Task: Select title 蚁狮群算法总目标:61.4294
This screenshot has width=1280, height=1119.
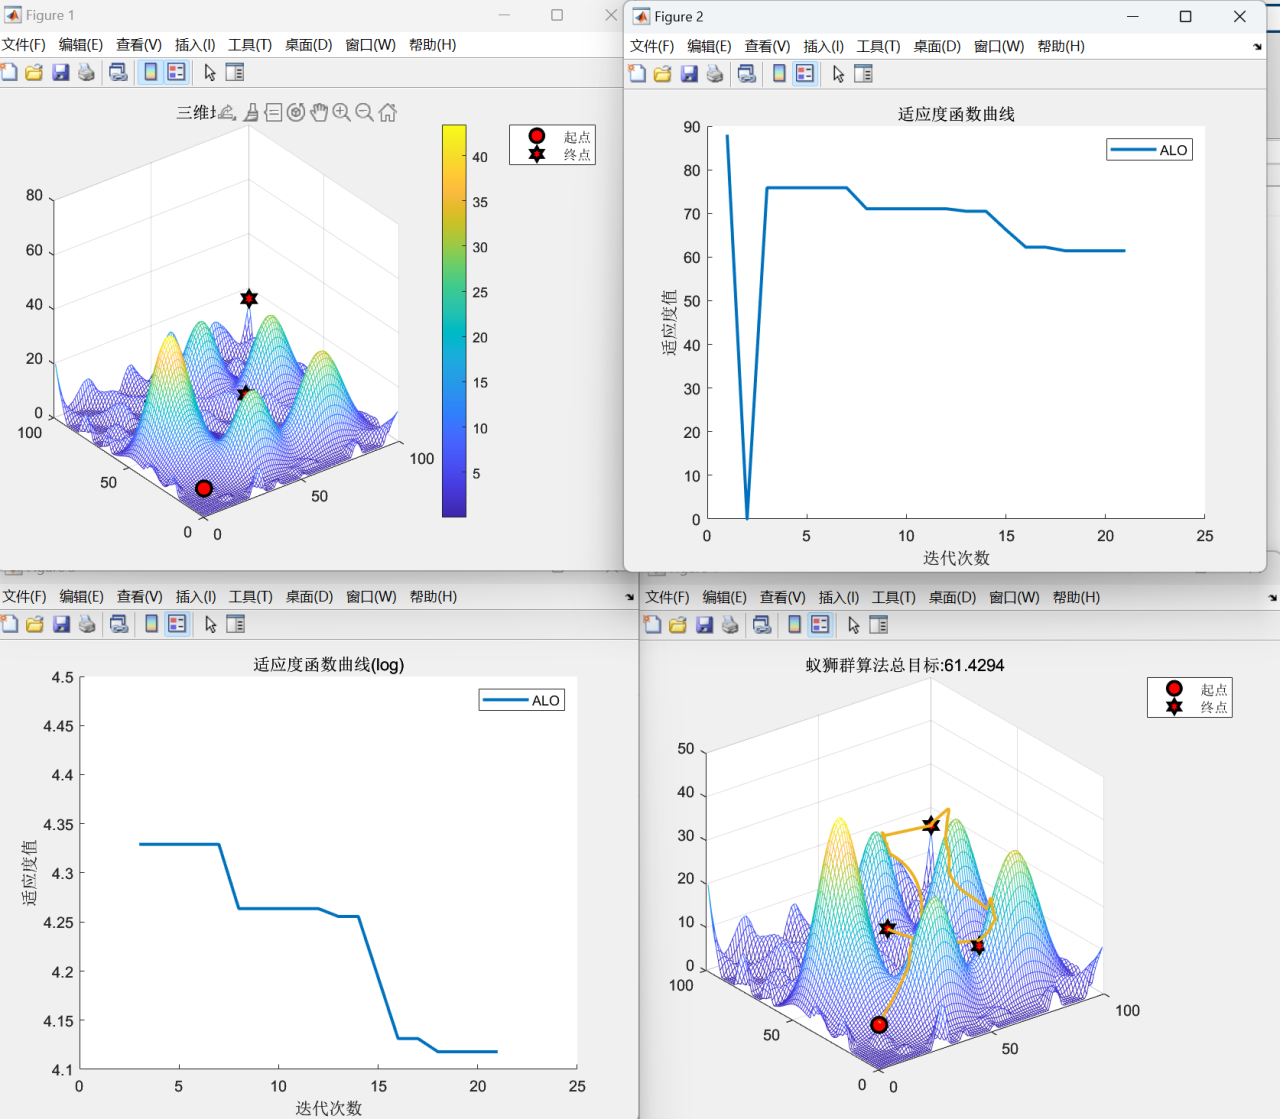Action: coord(905,665)
